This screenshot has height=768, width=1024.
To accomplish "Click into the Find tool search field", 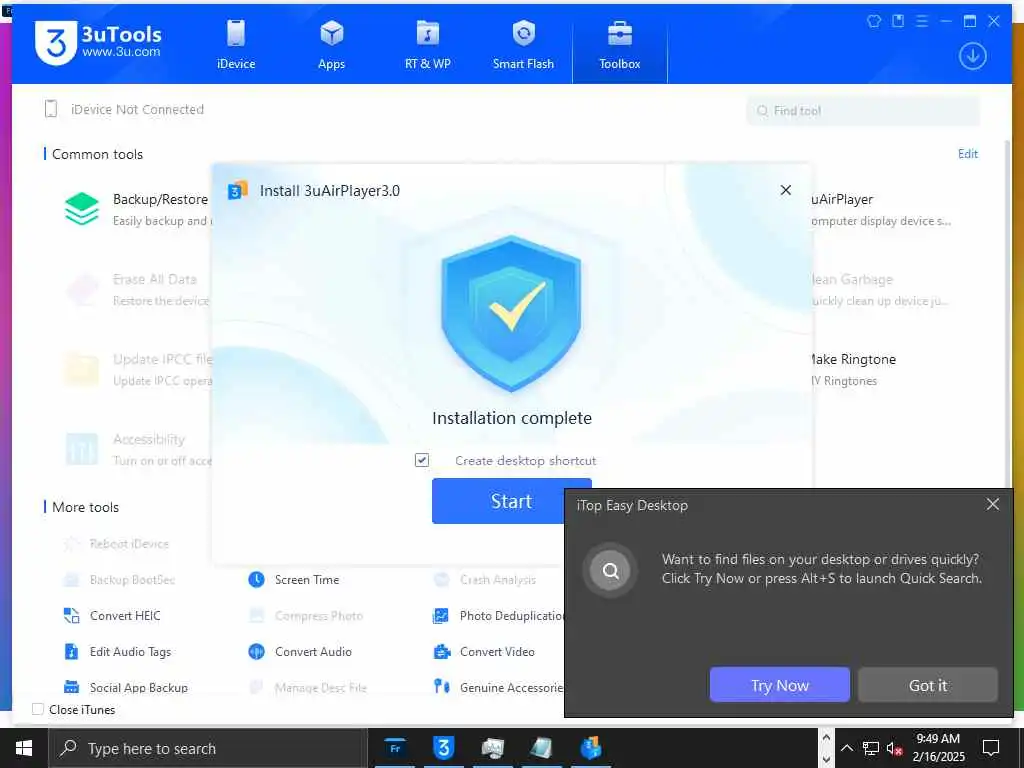I will pos(863,111).
